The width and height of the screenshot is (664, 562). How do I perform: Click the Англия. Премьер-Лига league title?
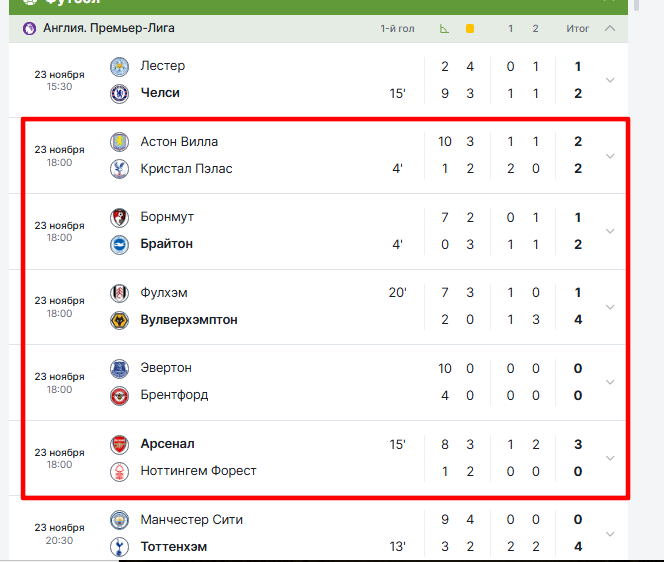(x=110, y=28)
